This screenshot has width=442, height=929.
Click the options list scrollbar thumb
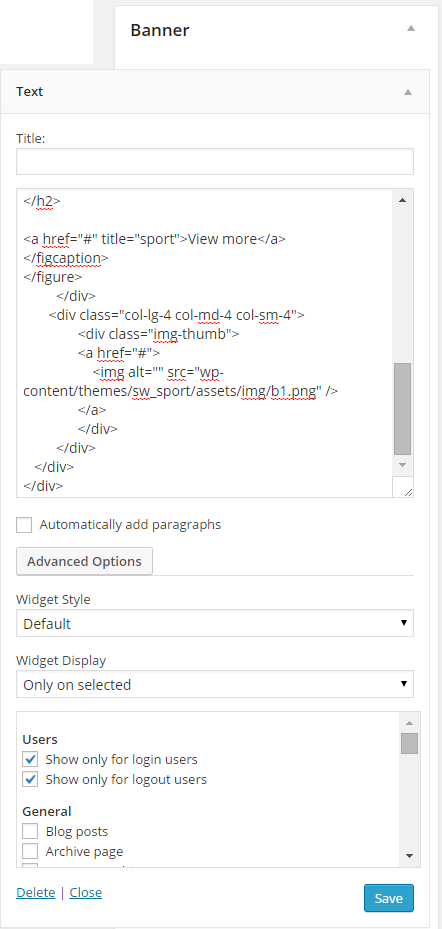tap(409, 743)
